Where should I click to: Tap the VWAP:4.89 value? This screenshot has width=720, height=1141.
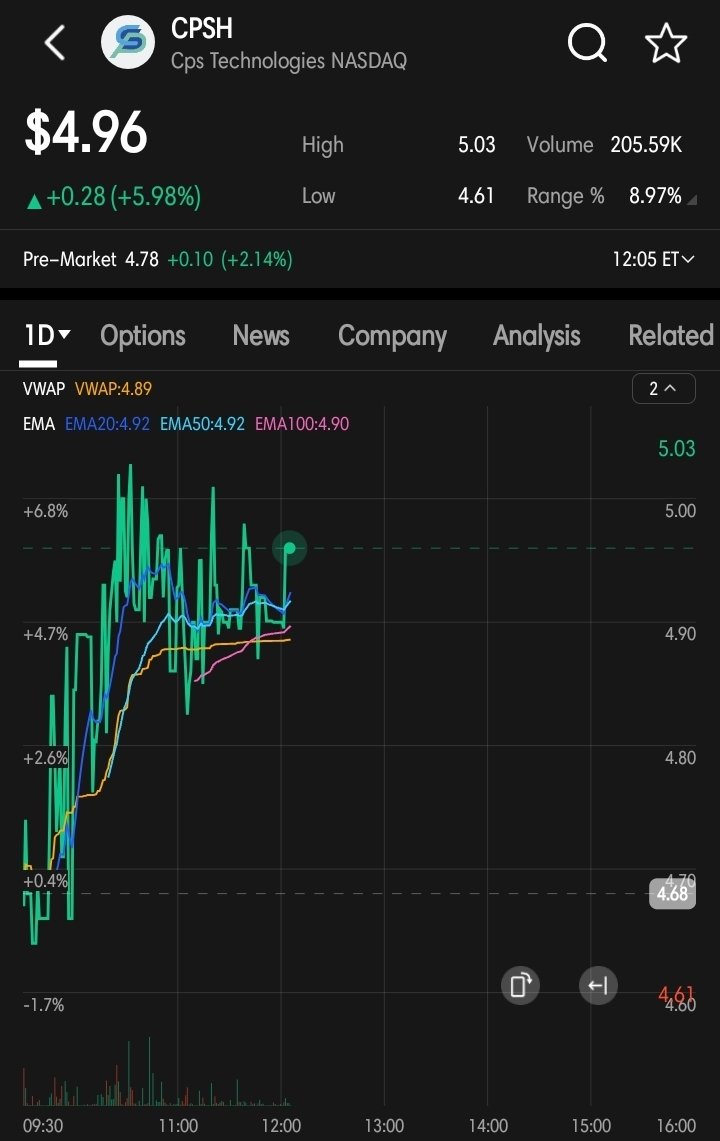(113, 389)
